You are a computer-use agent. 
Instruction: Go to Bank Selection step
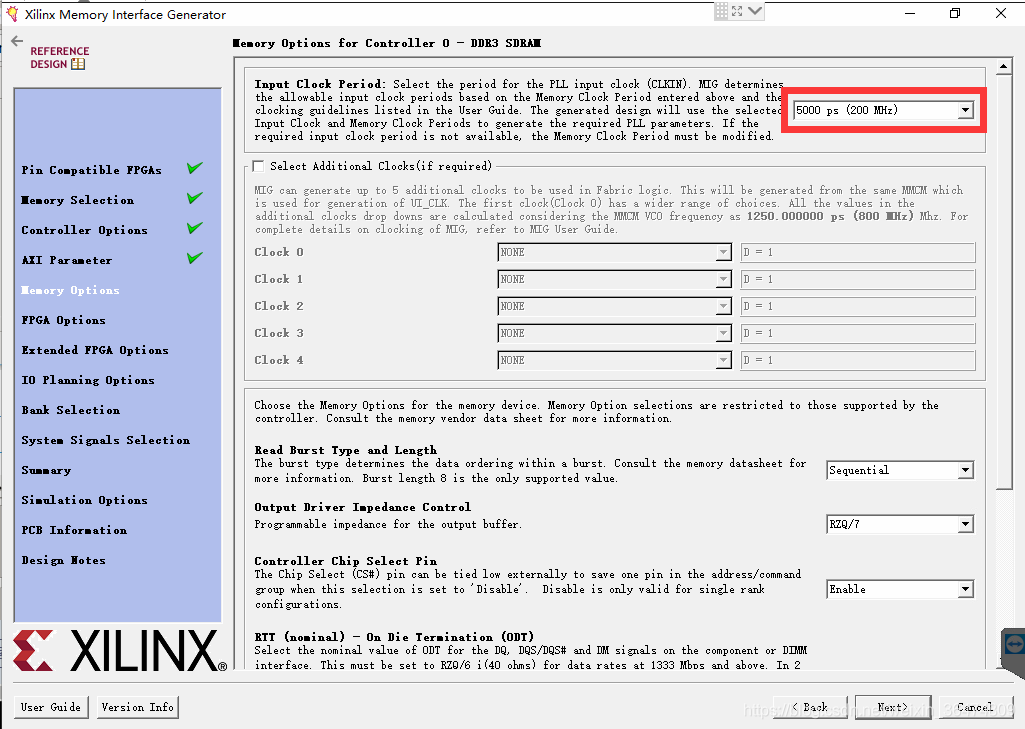pos(71,410)
